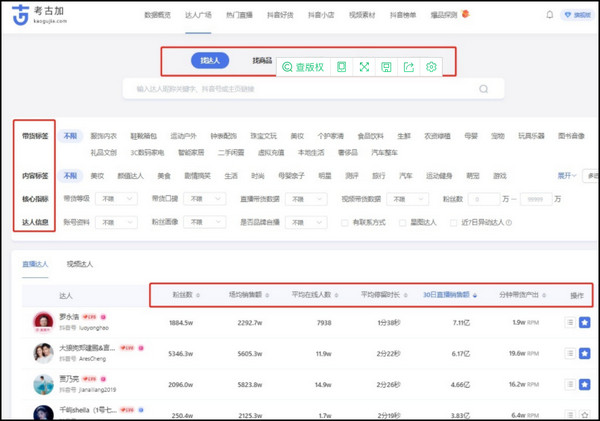Click the share/export icon in floating toolbar
This screenshot has width=600, height=421.
pos(409,67)
